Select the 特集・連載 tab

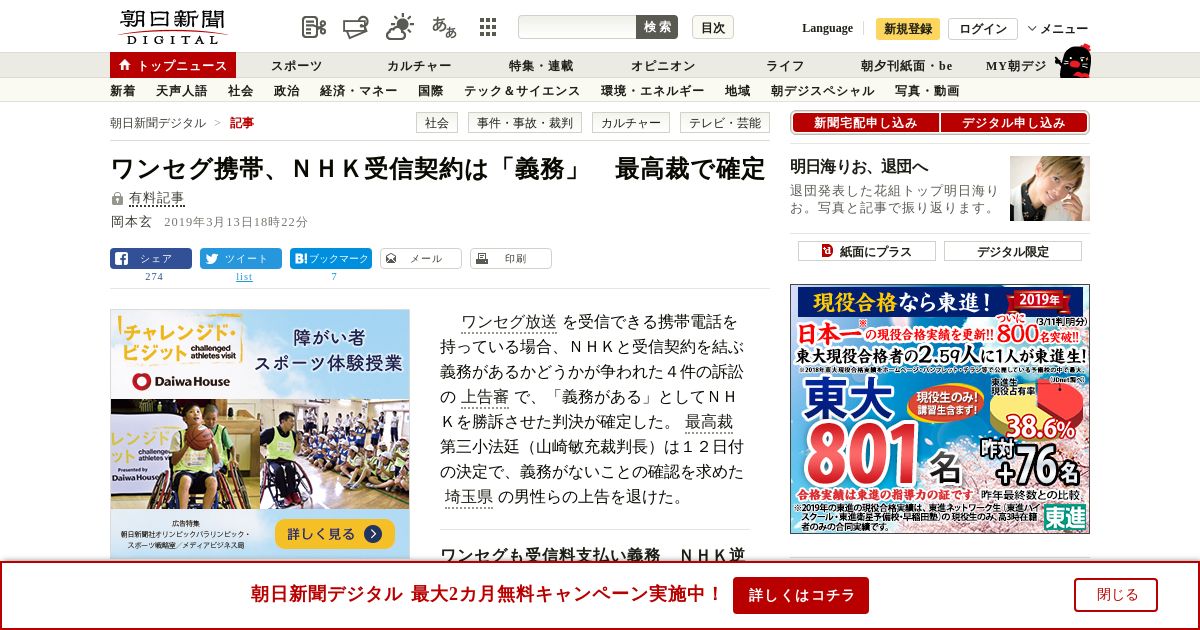tap(541, 65)
